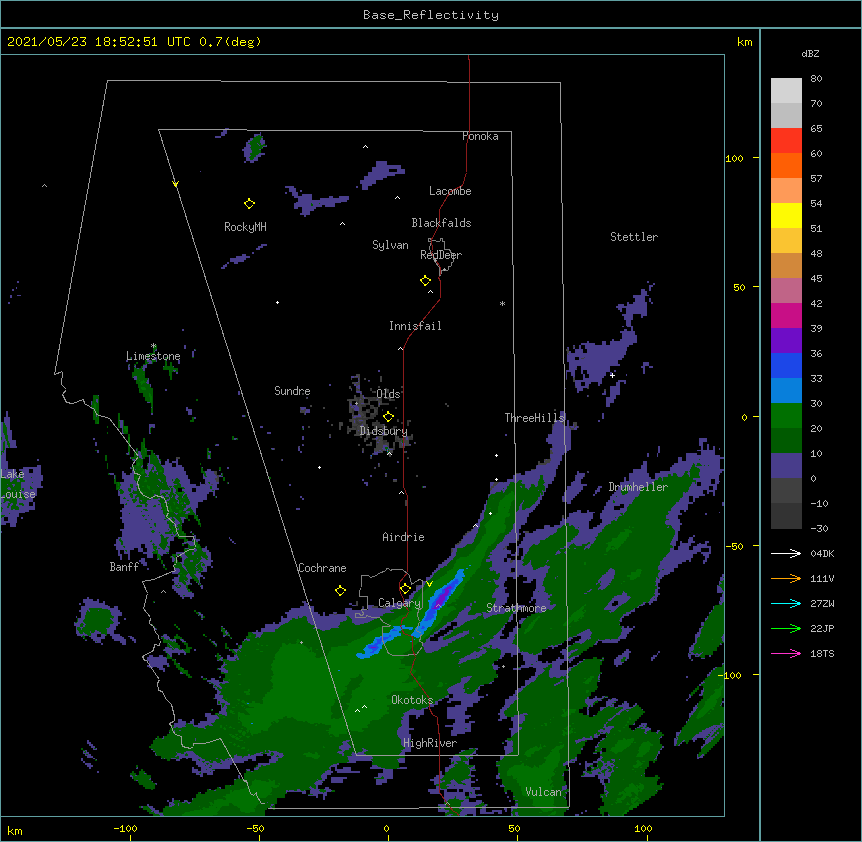862x842 pixels.
Task: Click the cyan 27ZW arrow in legend
Action: pyautogui.click(x=786, y=603)
